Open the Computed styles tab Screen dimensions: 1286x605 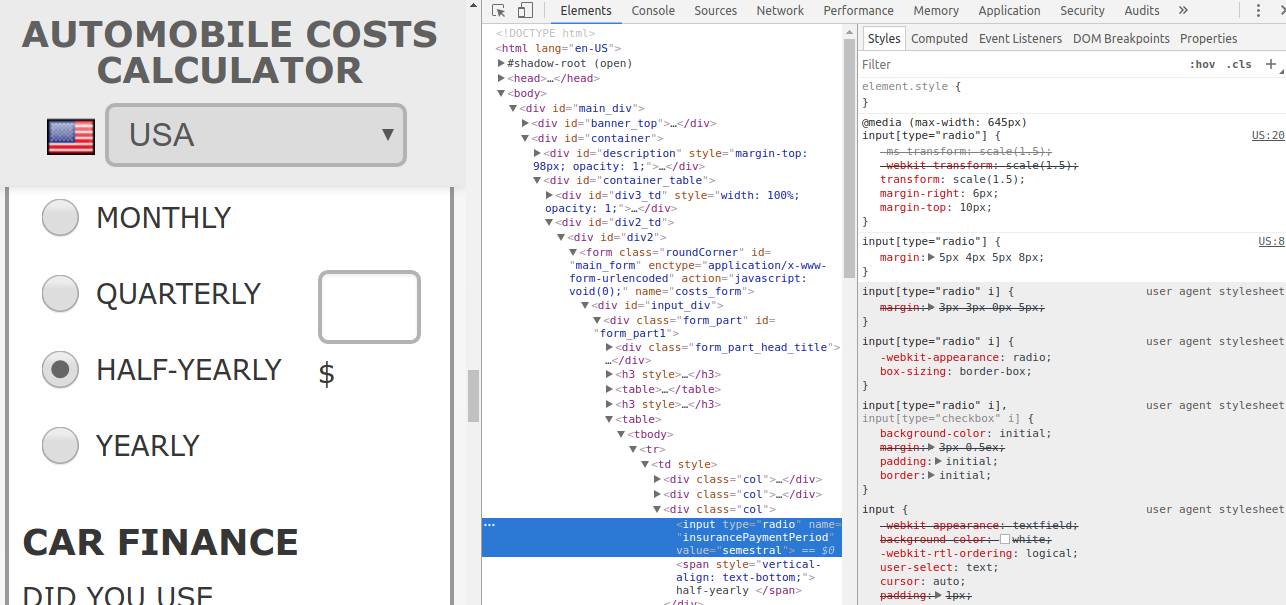(x=939, y=38)
